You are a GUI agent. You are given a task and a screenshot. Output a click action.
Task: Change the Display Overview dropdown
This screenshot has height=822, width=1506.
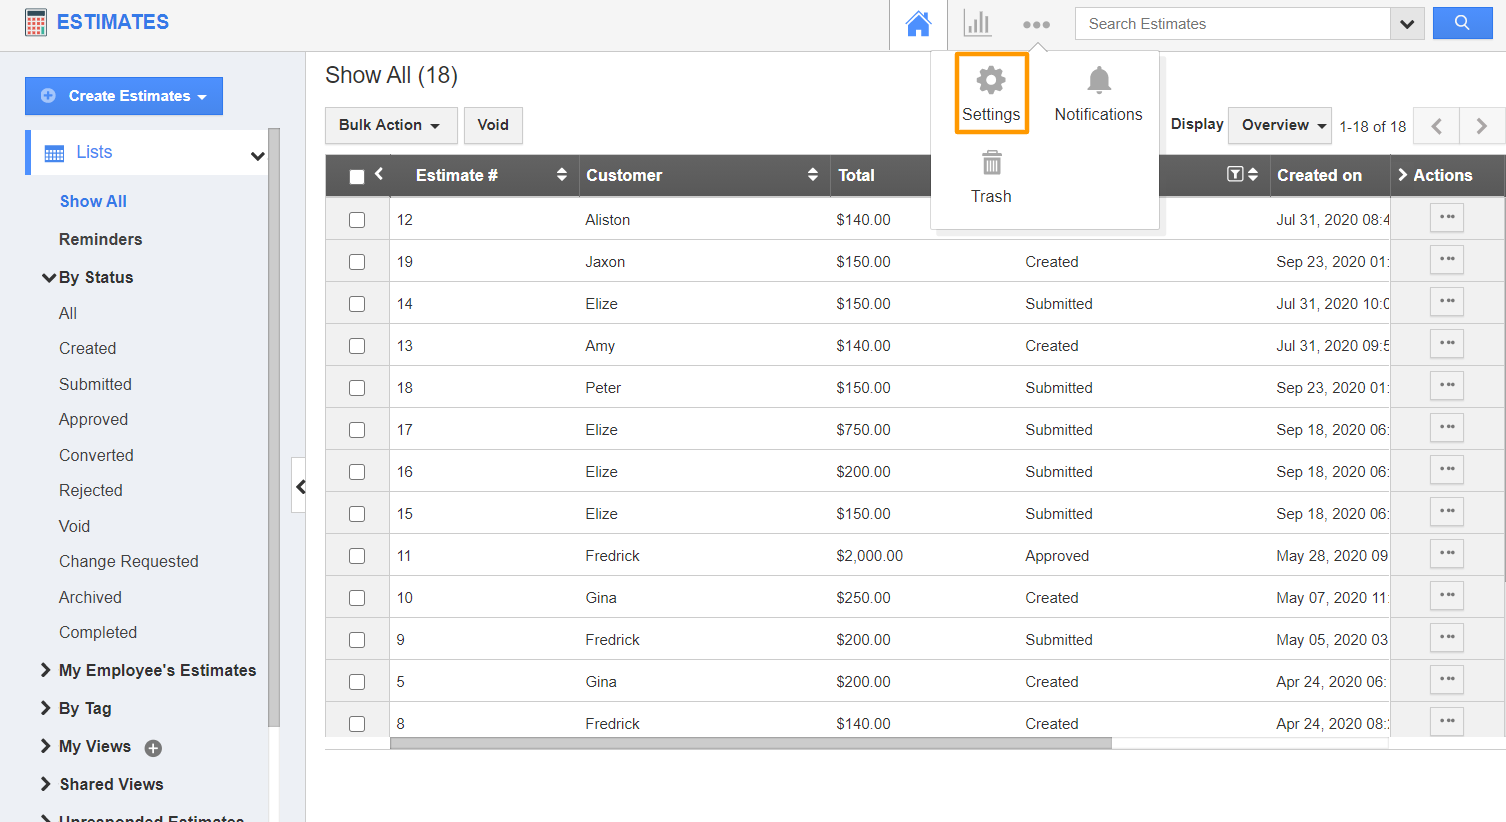[x=1280, y=125]
